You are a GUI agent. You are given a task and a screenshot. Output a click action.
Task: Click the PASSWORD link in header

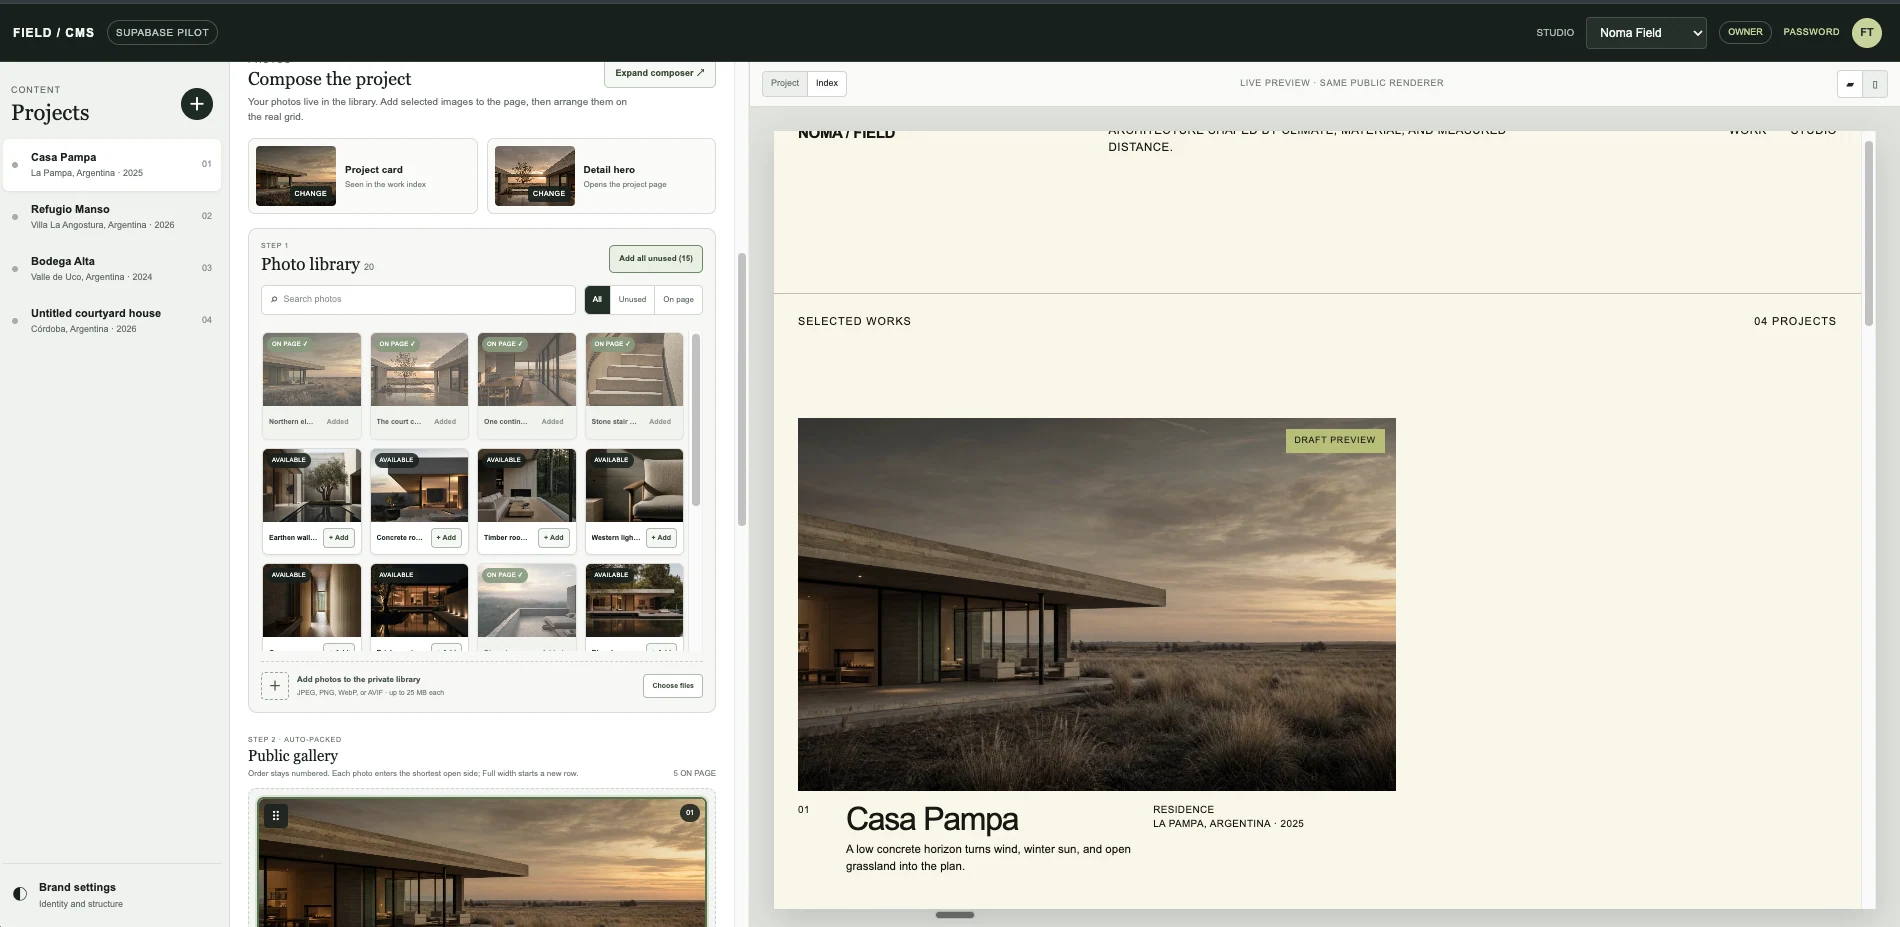(1811, 32)
